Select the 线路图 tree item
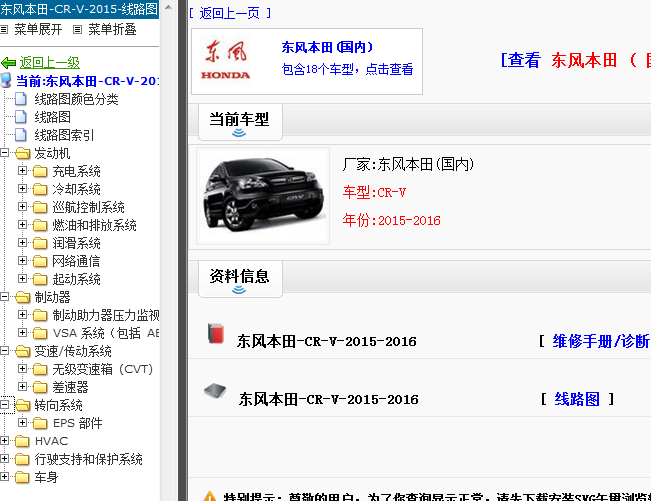Image resolution: width=651 pixels, height=501 pixels. coord(52,117)
